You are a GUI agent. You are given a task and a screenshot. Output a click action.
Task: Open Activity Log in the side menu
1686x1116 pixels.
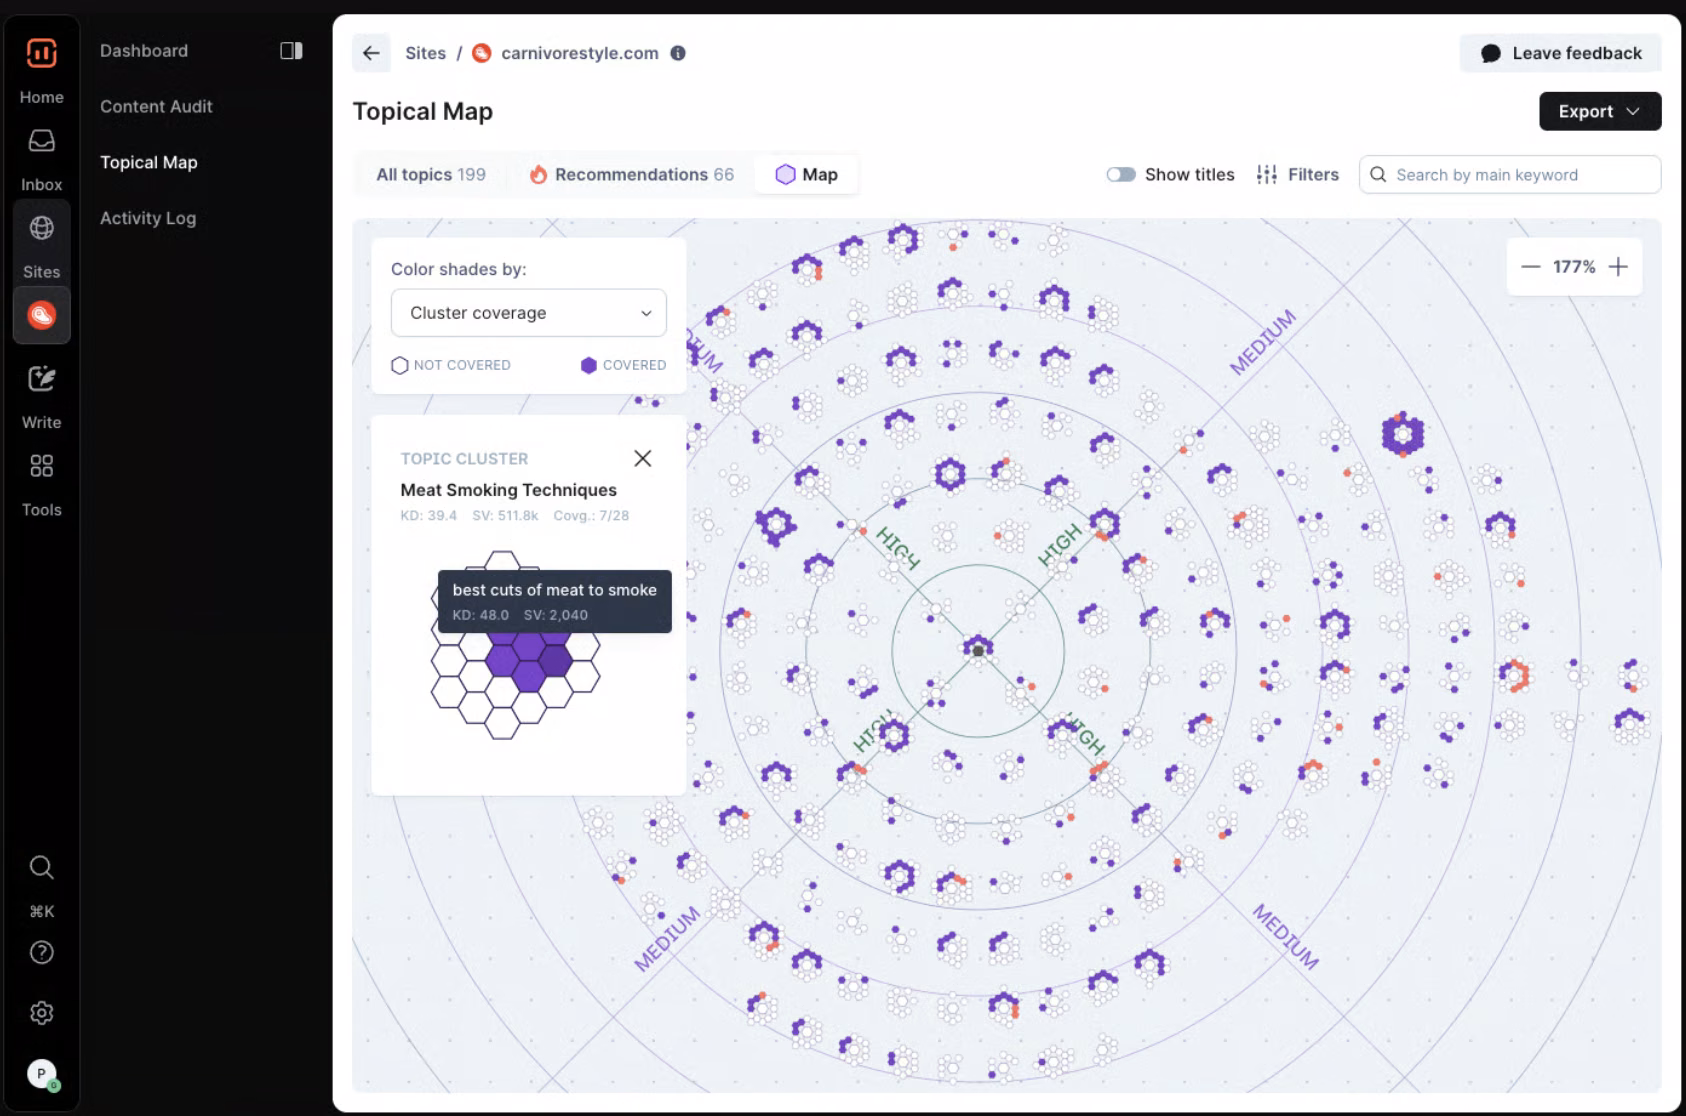point(148,218)
